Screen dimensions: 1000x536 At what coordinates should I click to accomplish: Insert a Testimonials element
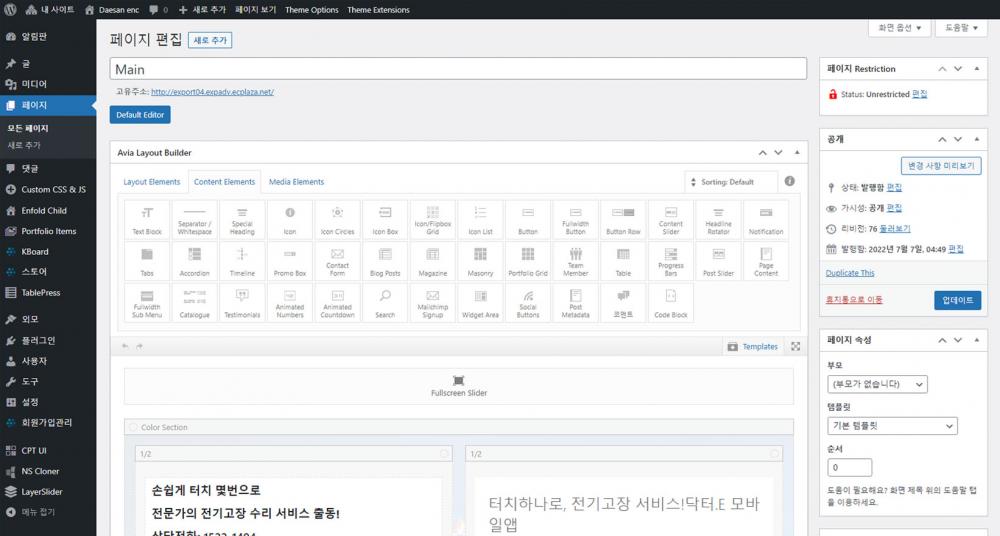coord(242,303)
